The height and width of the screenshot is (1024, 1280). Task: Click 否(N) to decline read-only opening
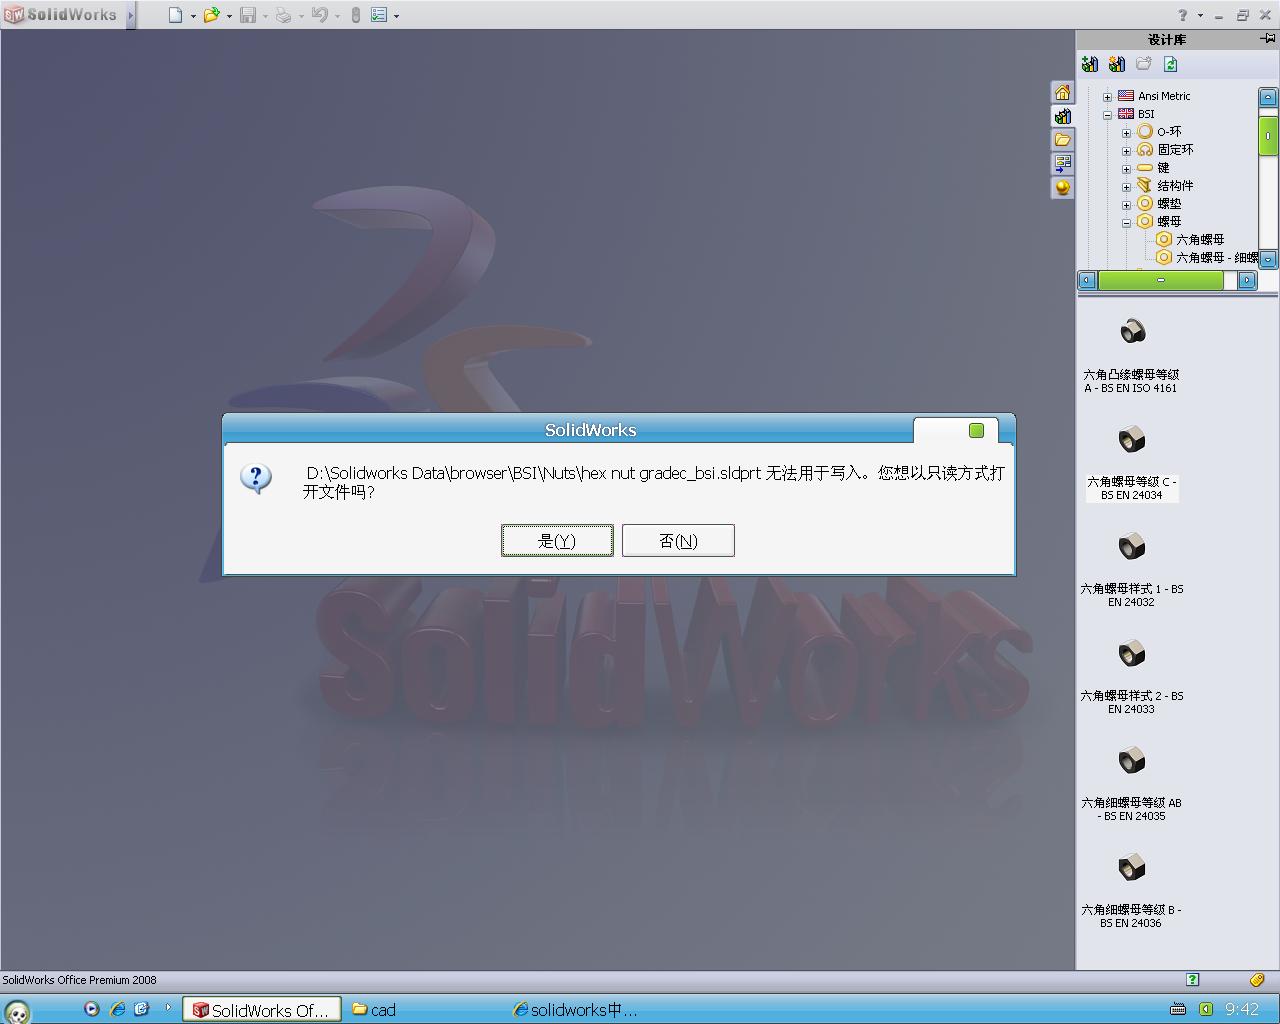coord(678,541)
